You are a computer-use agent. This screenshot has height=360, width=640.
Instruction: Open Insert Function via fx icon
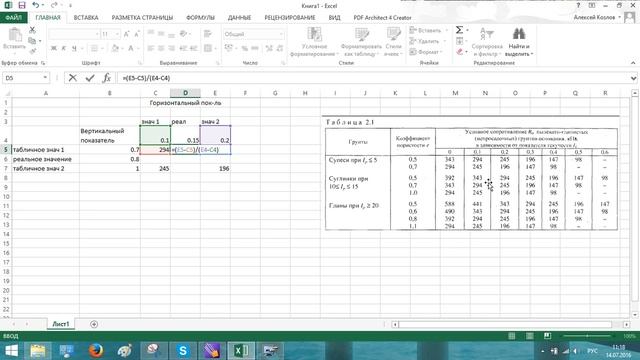tap(107, 78)
